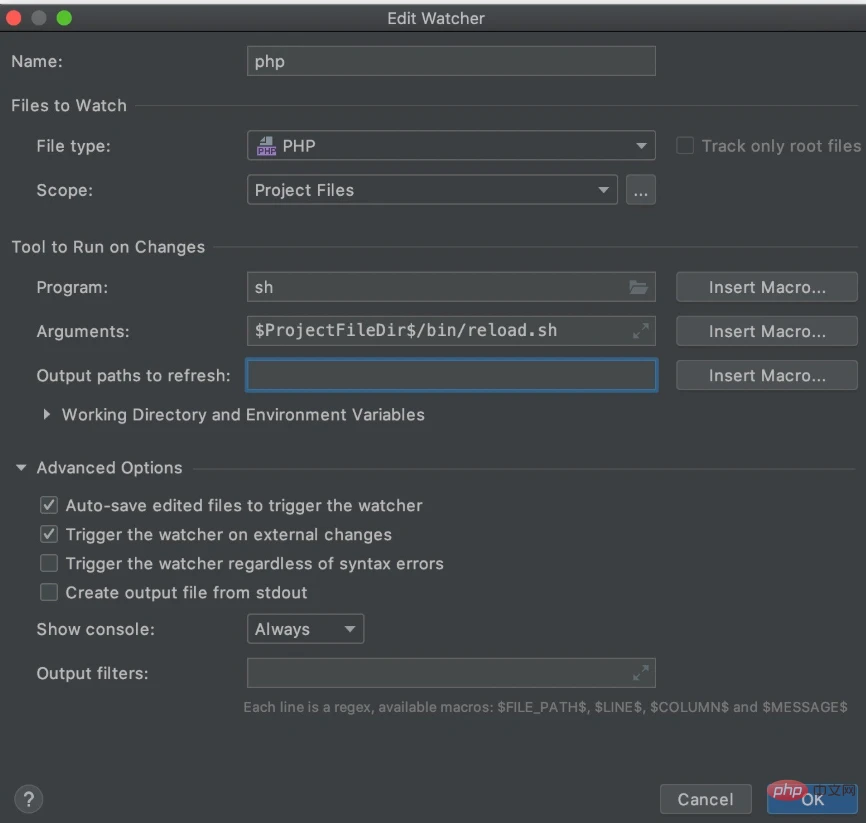Enable Track only root files checkbox
The height and width of the screenshot is (823, 866).
[x=685, y=146]
